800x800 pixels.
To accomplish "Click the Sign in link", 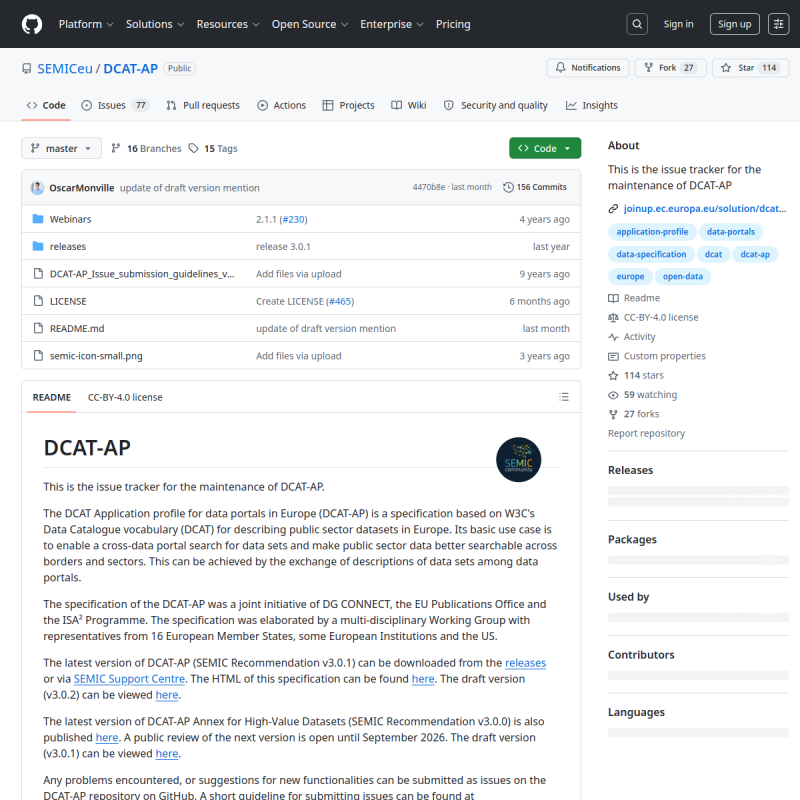I will point(678,24).
